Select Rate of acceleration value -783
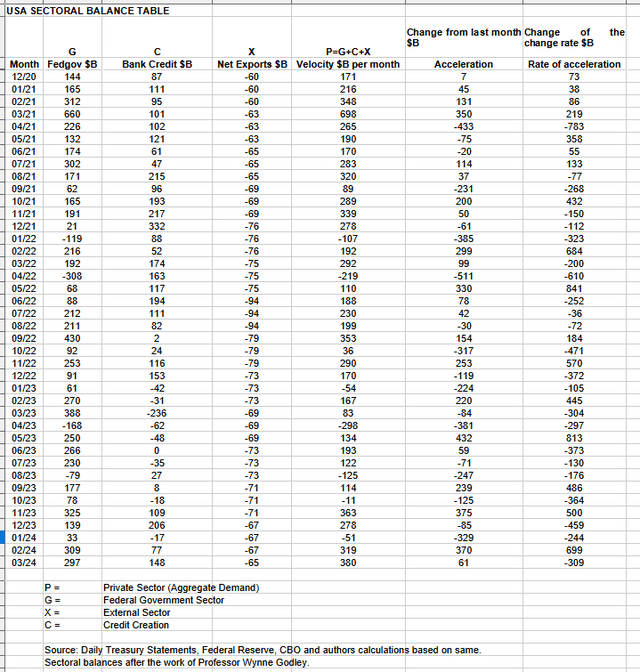 click(x=574, y=126)
